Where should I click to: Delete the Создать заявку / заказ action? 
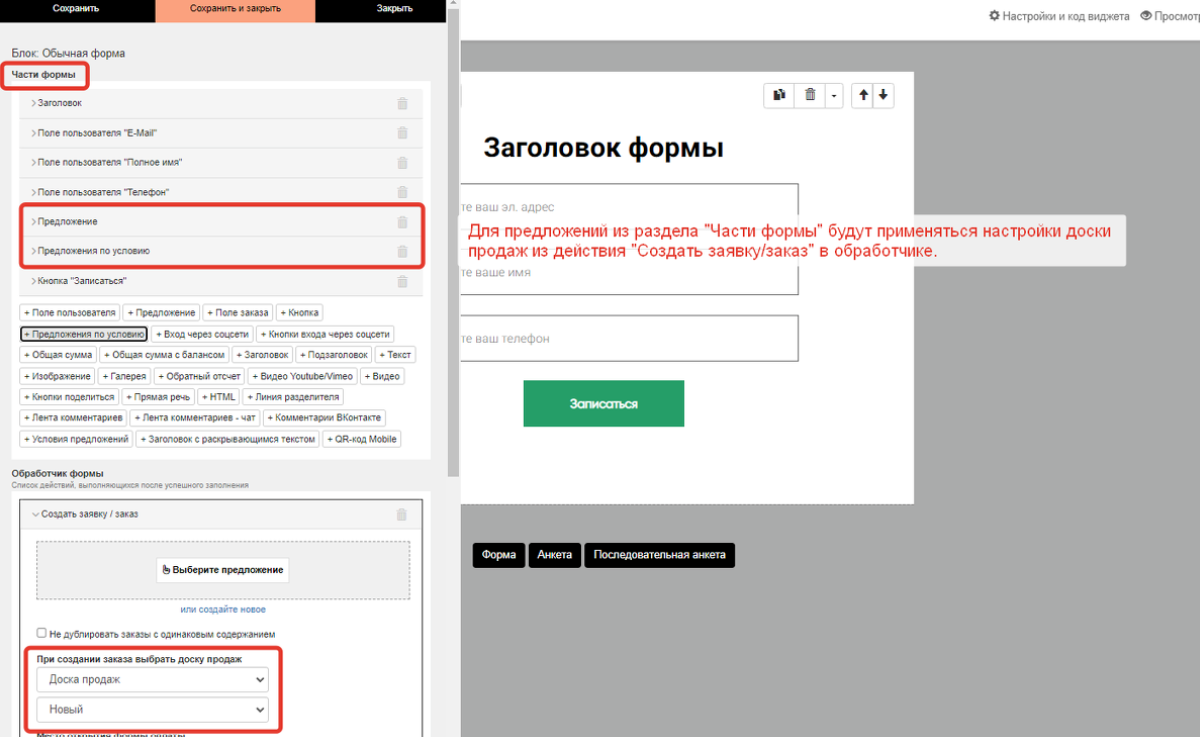pos(402,515)
